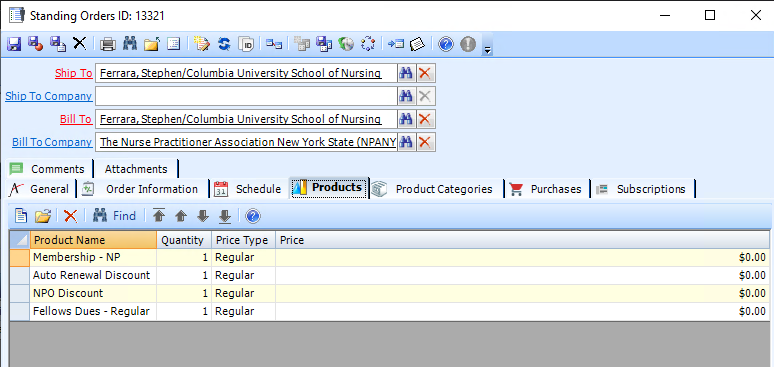Move product row up one
774x367 pixels.
coord(181,216)
